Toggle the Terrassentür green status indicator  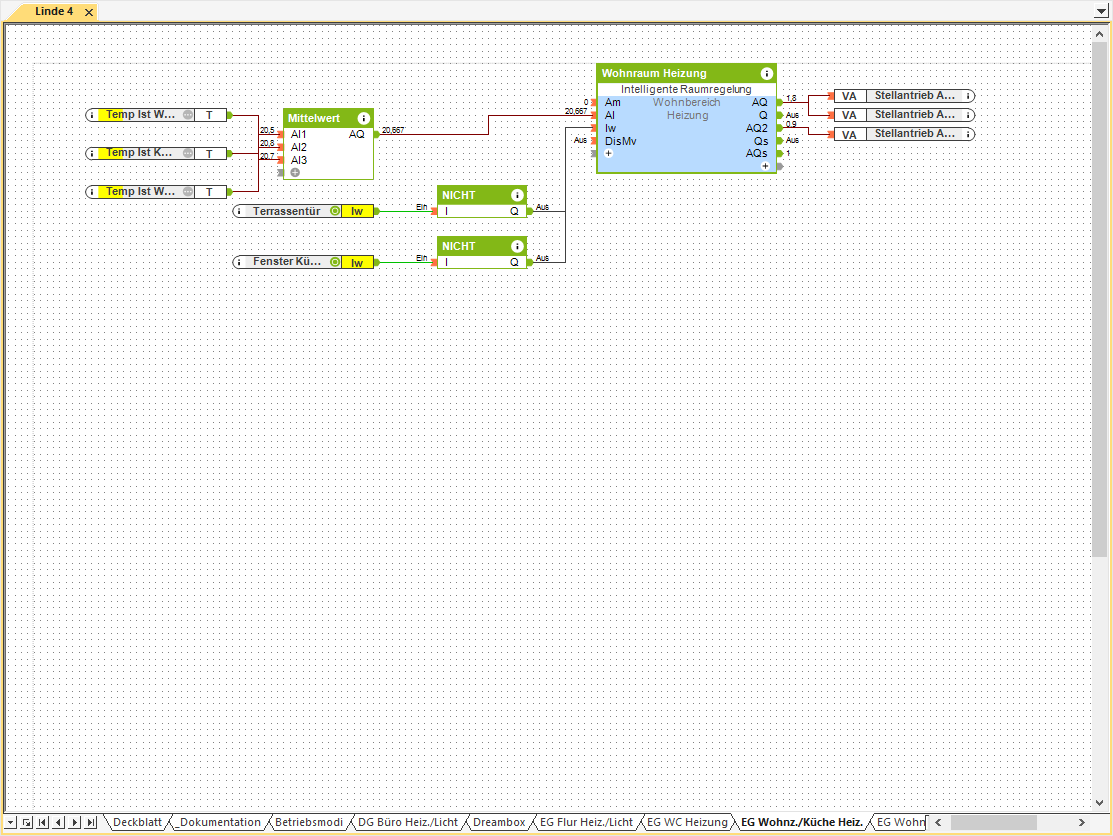335,211
